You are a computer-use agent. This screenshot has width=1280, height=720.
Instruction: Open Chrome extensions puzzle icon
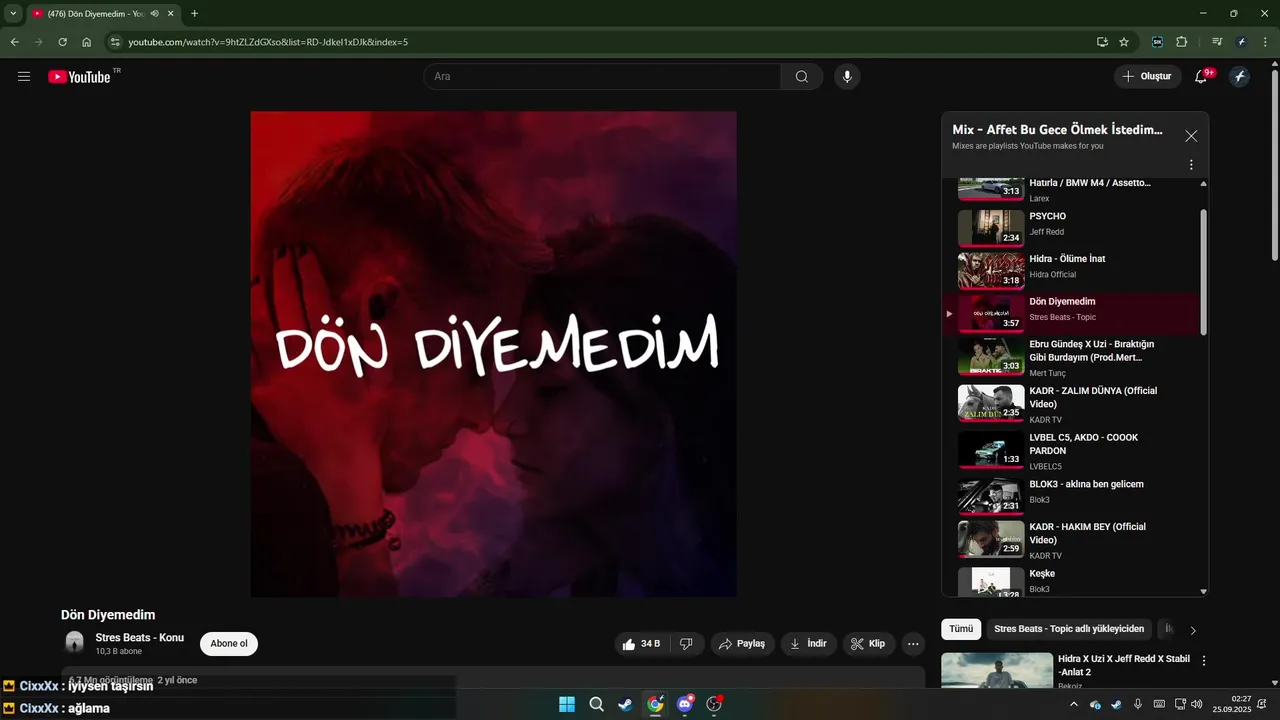pos(1181,42)
